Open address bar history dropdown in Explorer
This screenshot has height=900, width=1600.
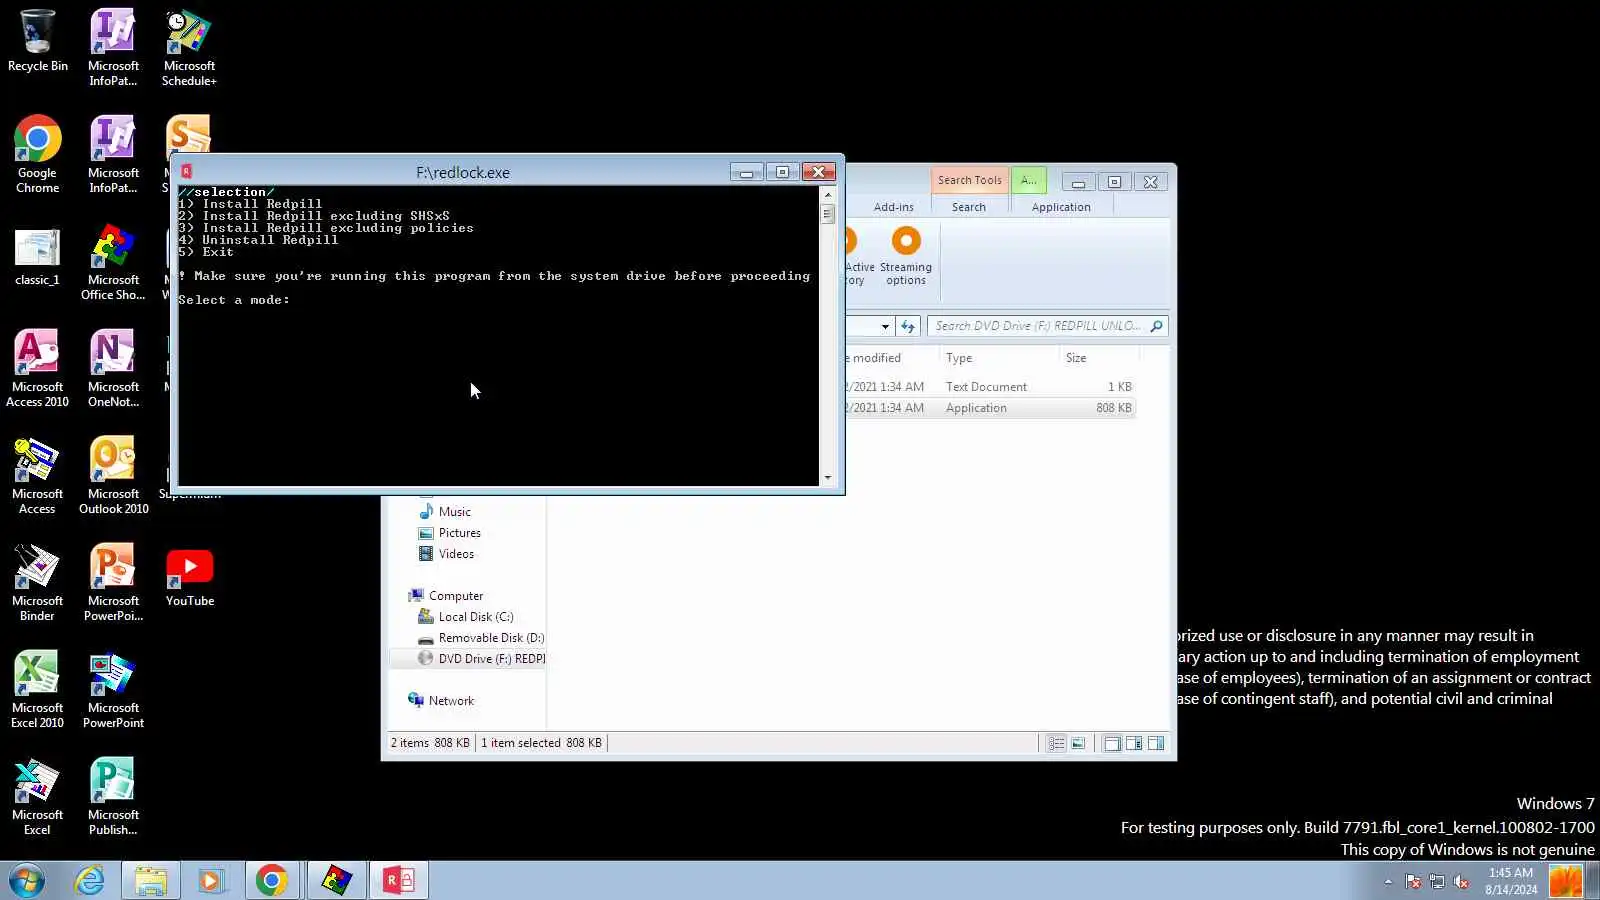point(885,326)
